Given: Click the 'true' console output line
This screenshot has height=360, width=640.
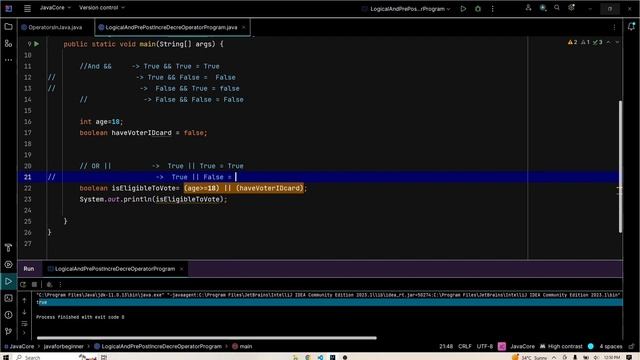Looking at the screenshot, I should pos(329,302).
